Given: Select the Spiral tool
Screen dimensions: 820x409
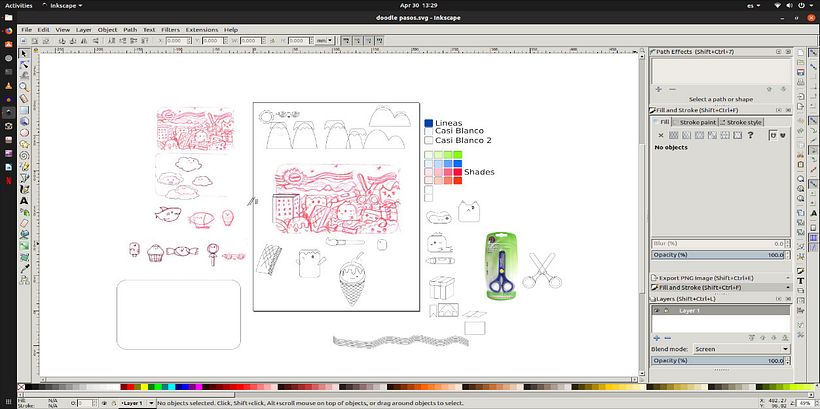Looking at the screenshot, I should pyautogui.click(x=24, y=155).
